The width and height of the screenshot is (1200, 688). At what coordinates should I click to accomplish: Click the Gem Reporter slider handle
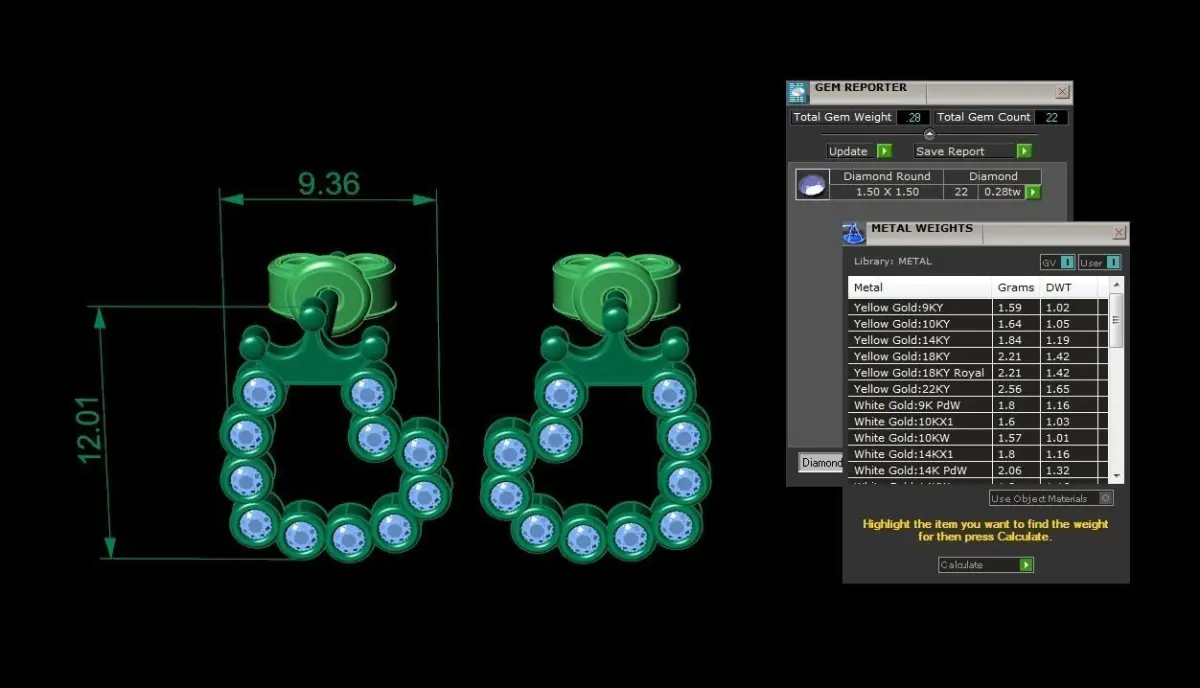pos(929,134)
